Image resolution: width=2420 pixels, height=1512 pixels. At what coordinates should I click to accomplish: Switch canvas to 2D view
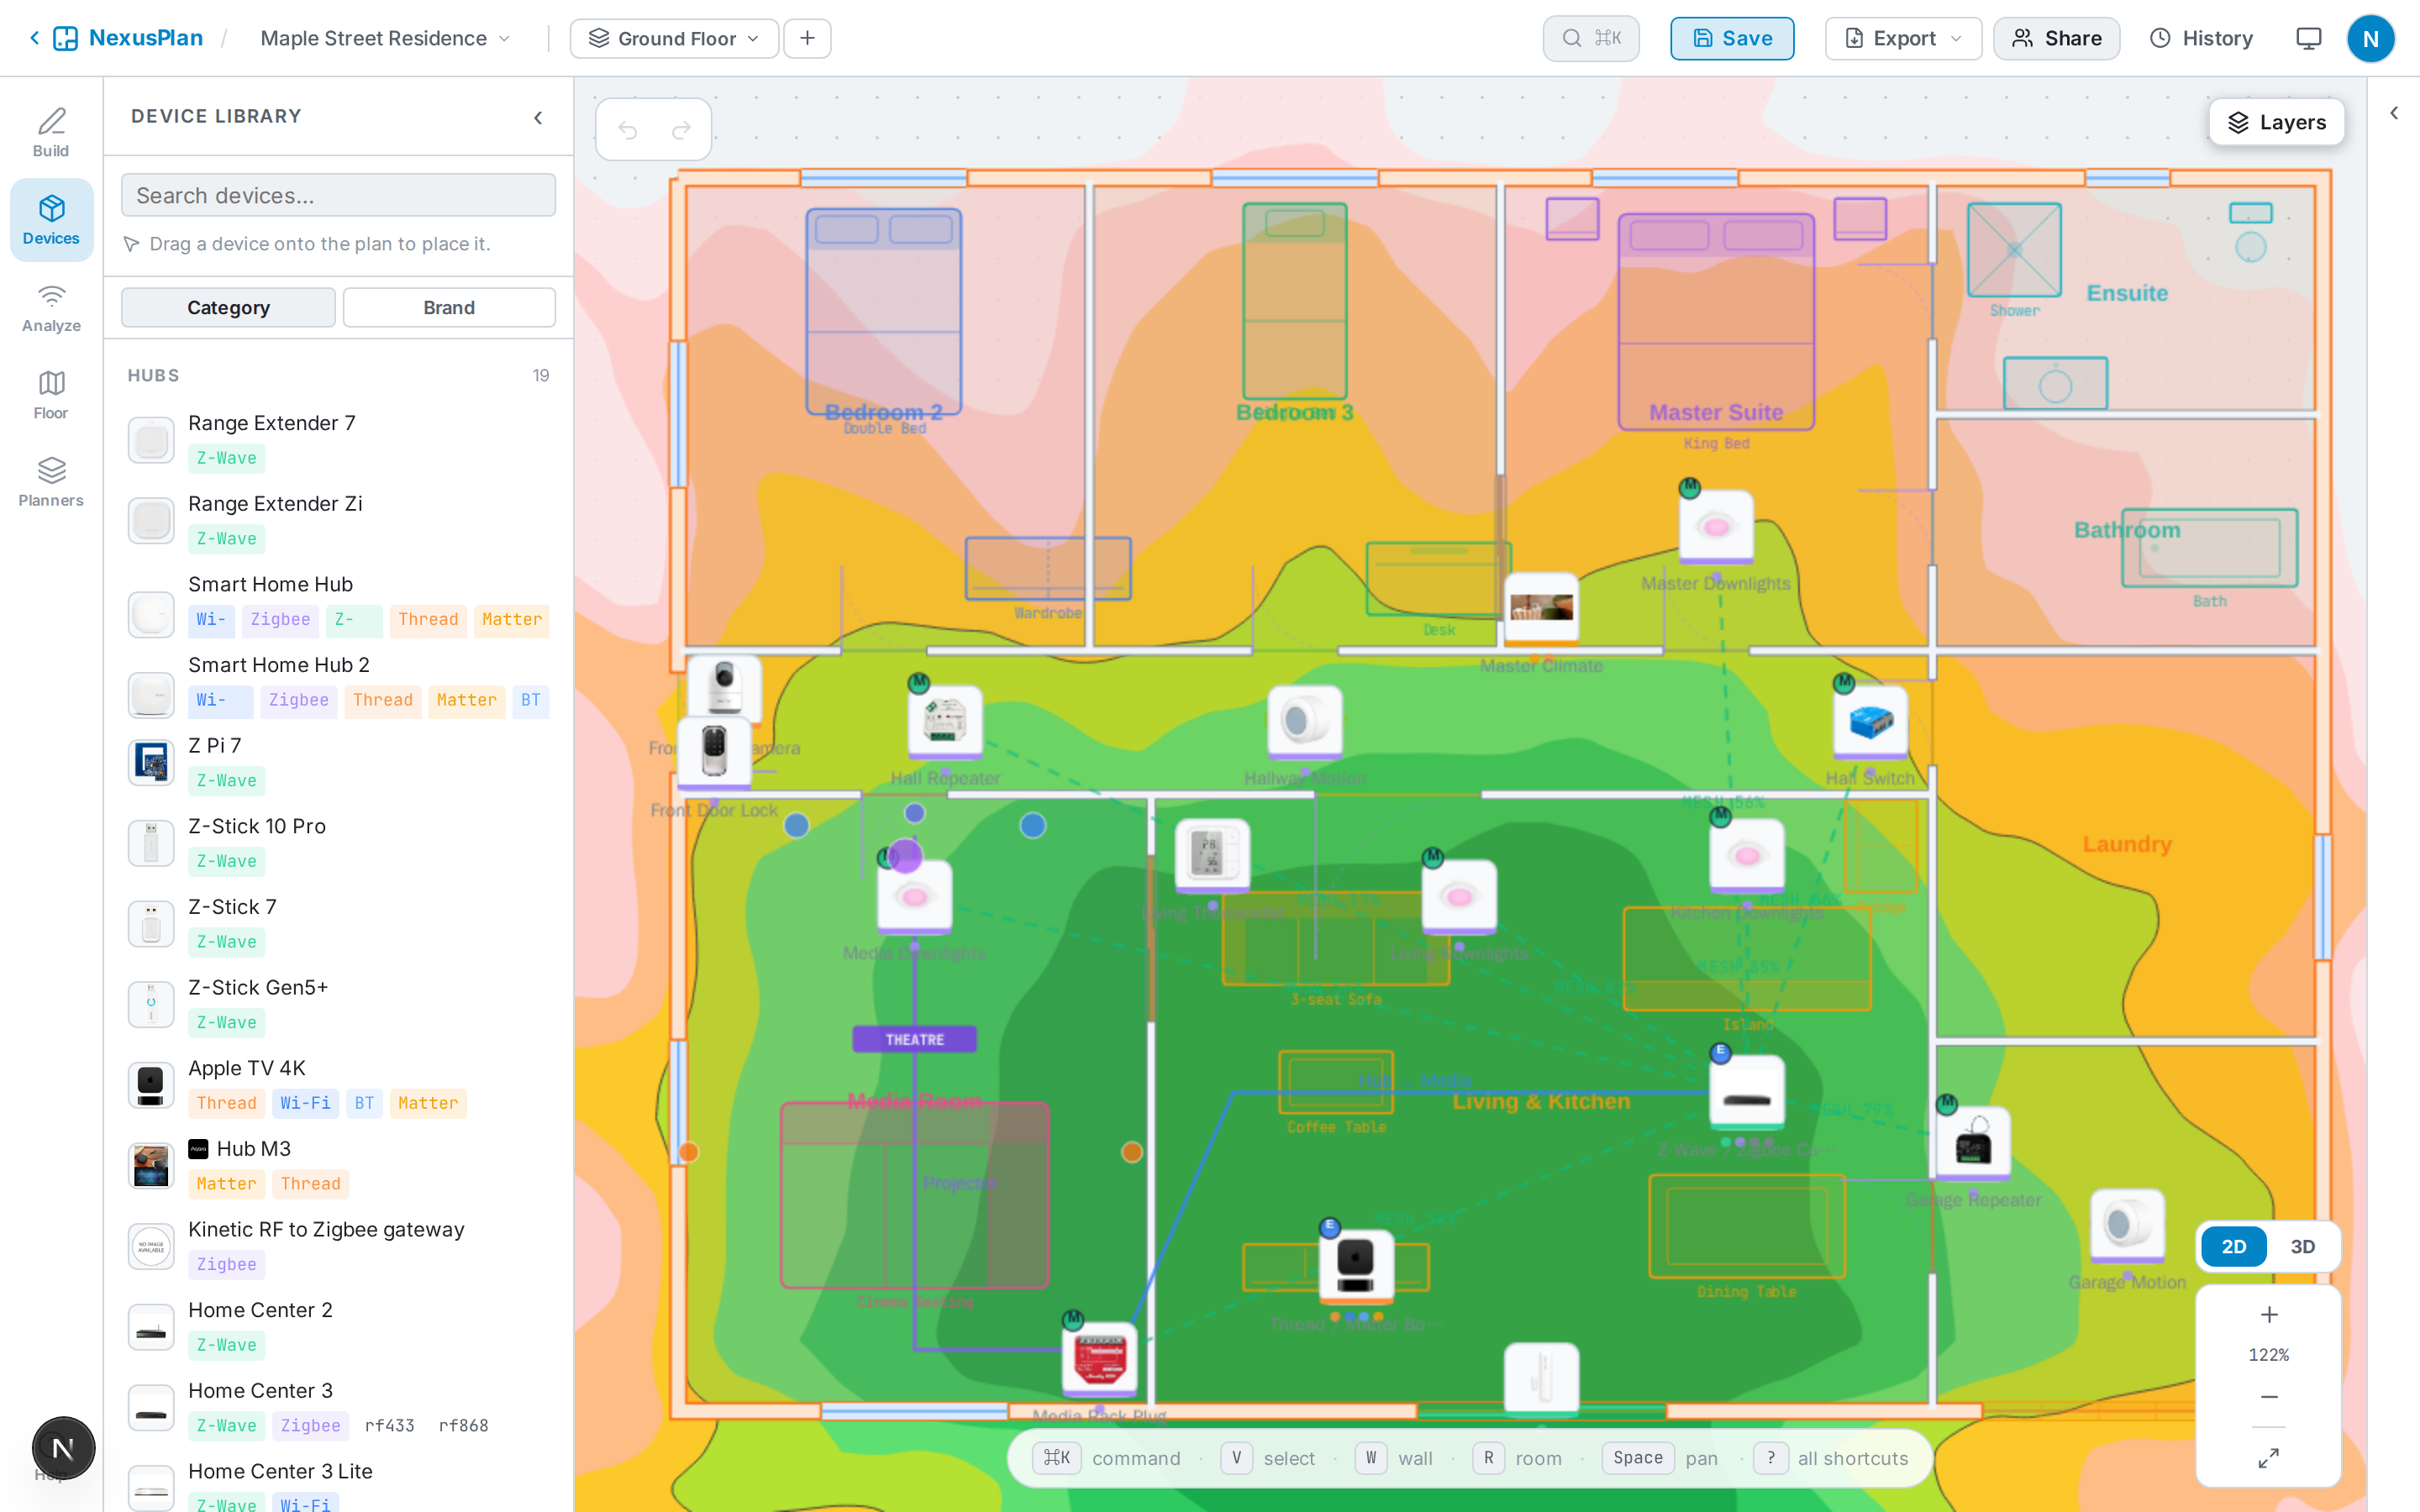(2233, 1246)
